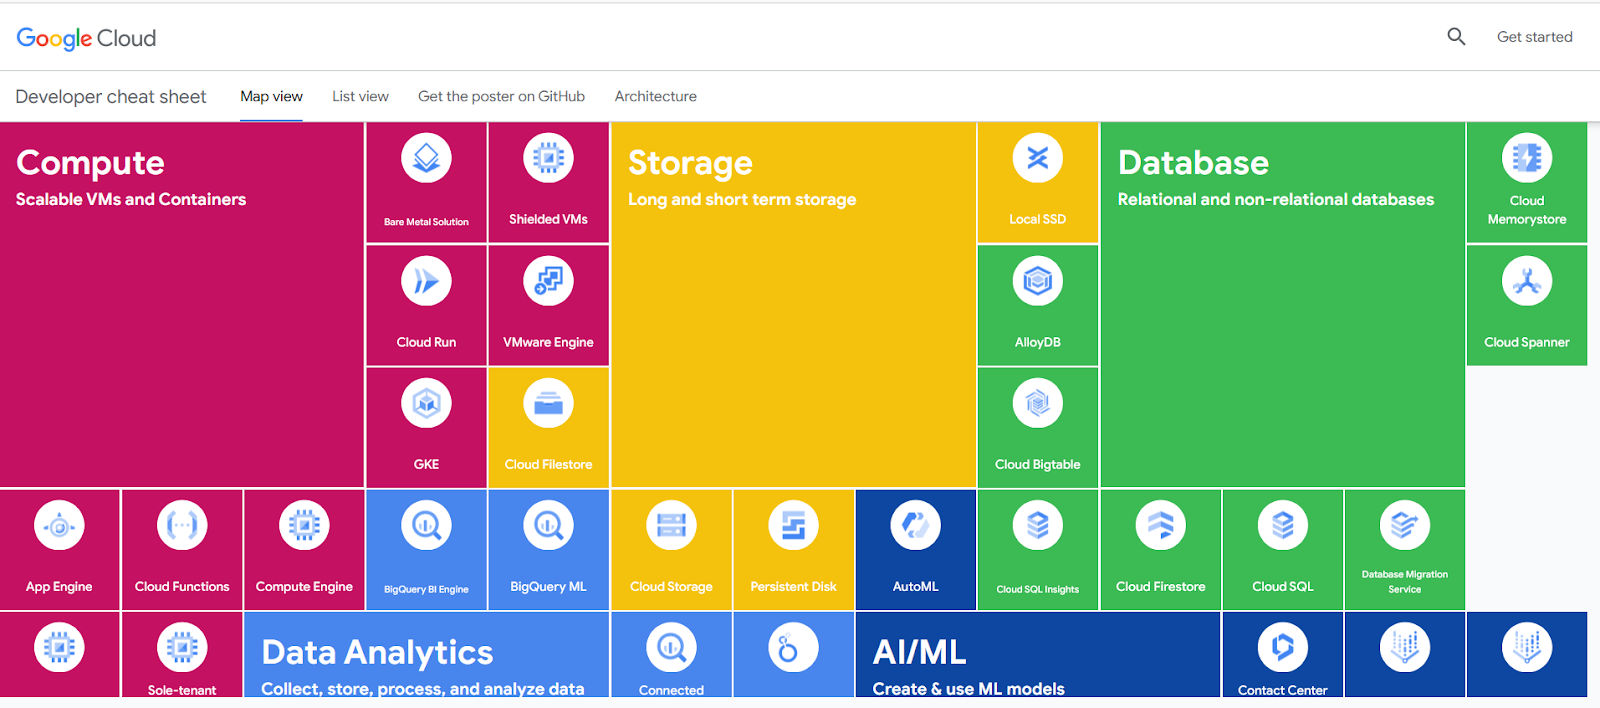Go to the Google Cloud logo home
Image resolution: width=1600 pixels, height=708 pixels.
coord(86,38)
